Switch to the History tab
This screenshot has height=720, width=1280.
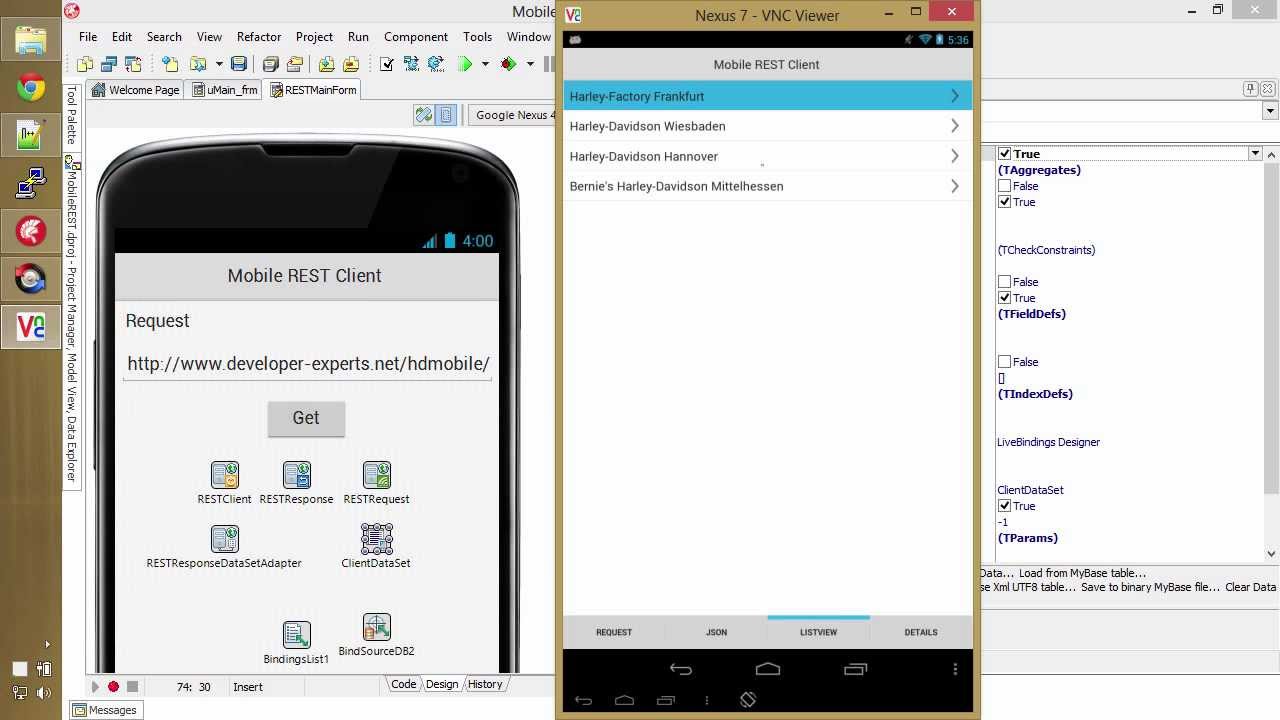(x=485, y=684)
